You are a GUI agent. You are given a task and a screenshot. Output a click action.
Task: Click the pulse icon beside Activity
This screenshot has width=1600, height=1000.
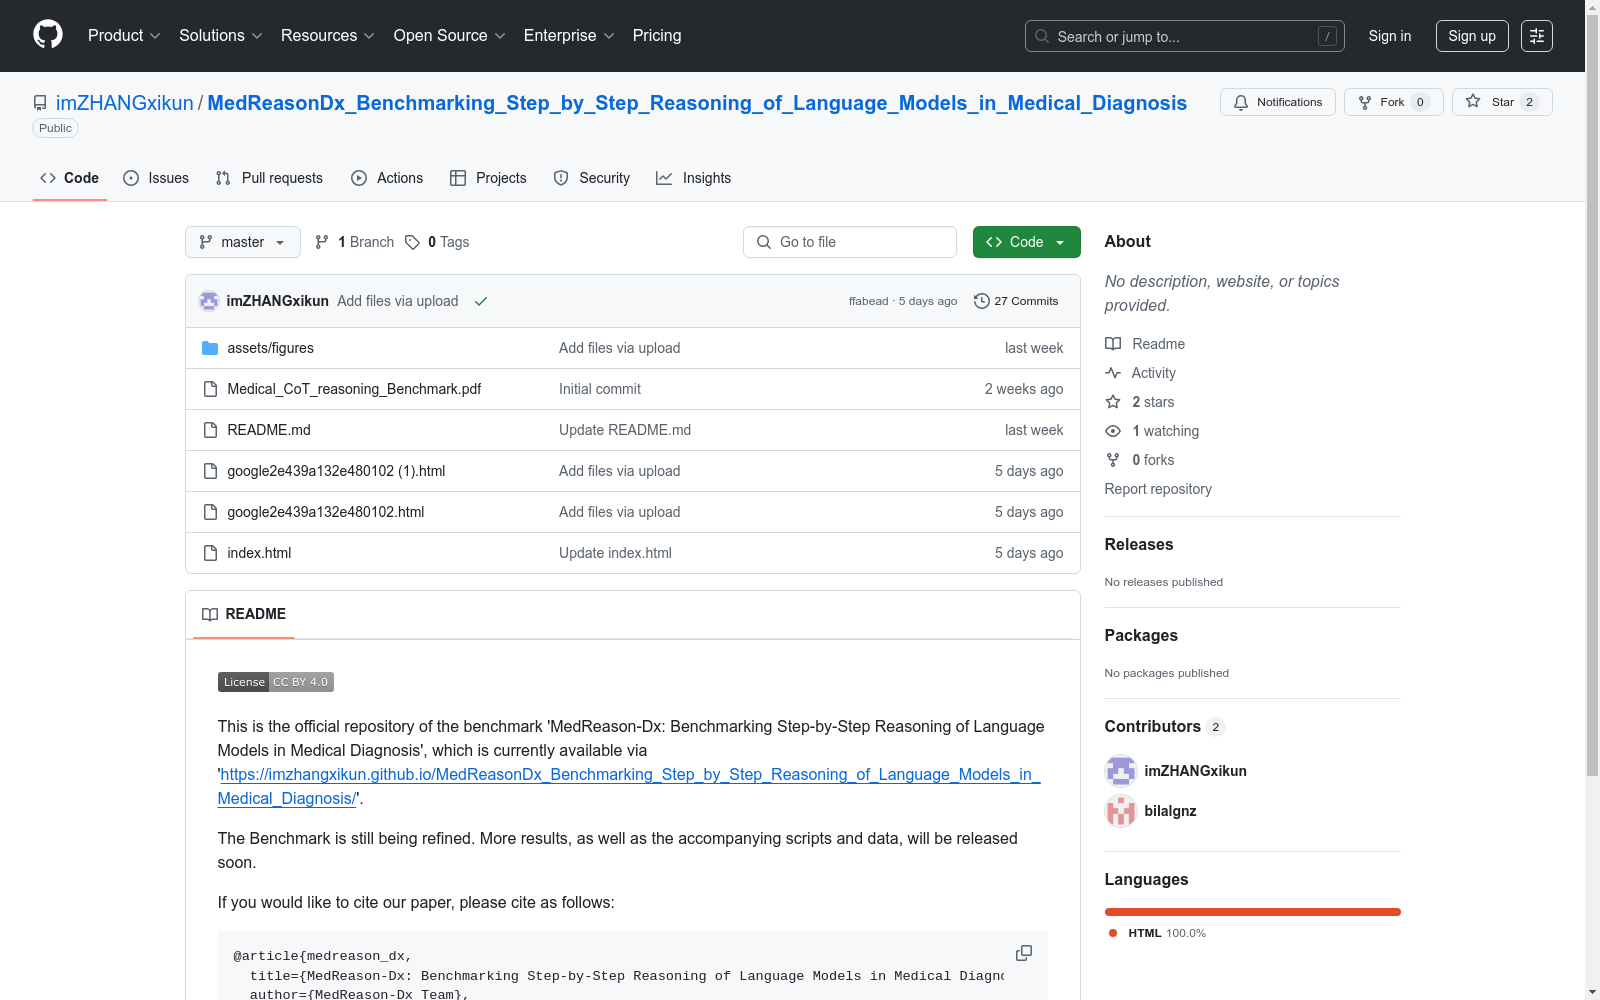tap(1113, 373)
